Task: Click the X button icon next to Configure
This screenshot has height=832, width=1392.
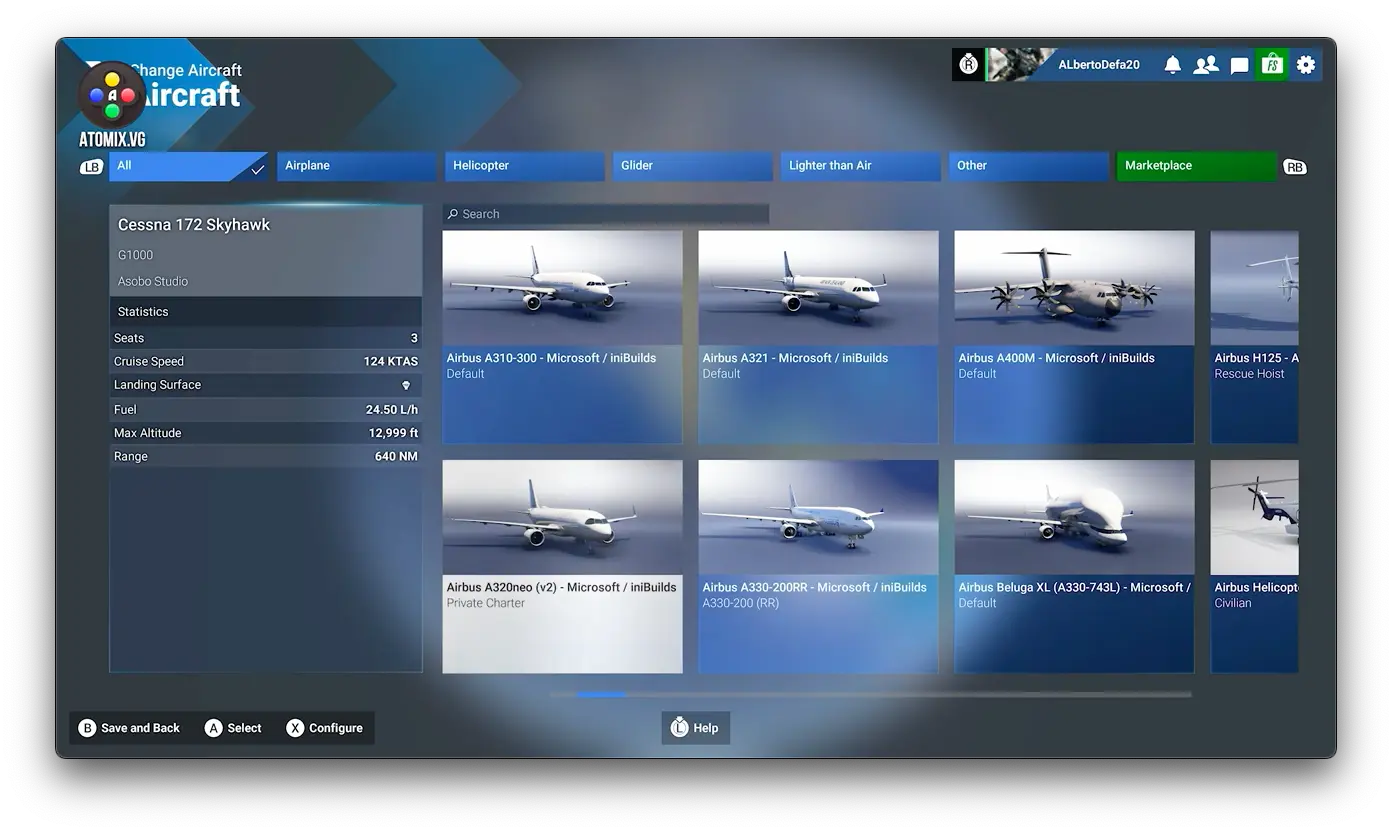Action: tap(295, 728)
